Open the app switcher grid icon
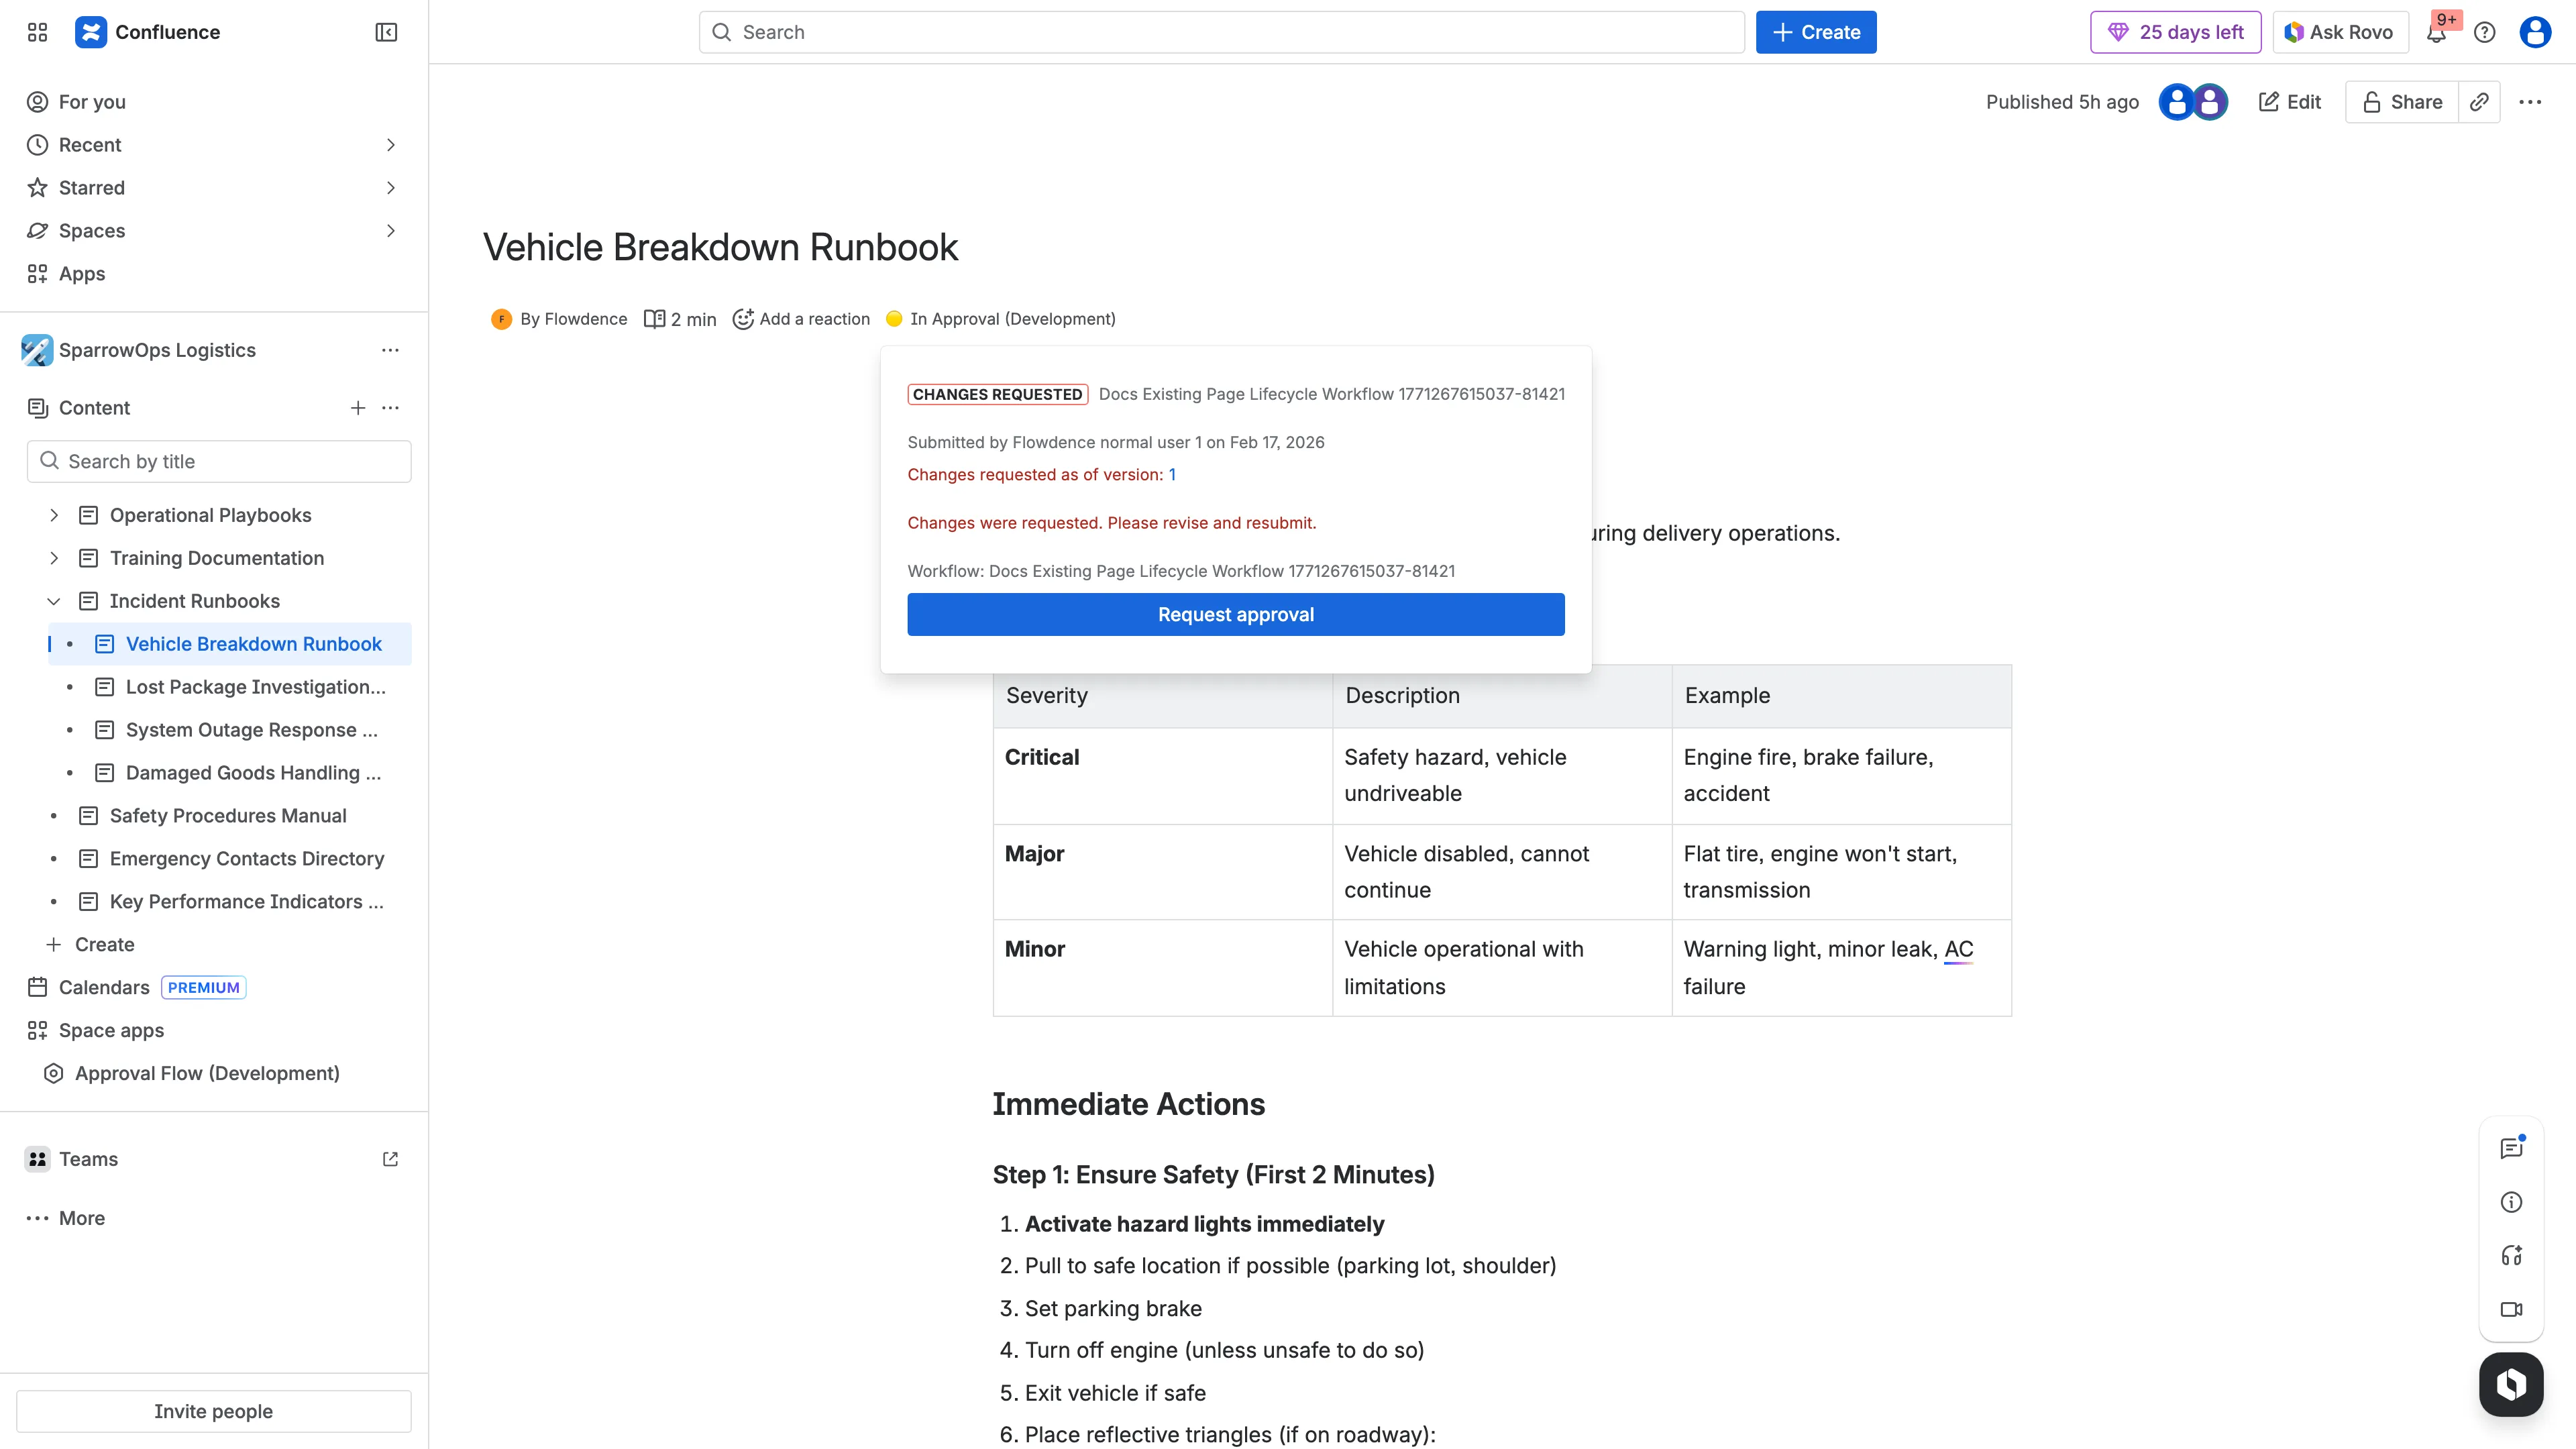This screenshot has width=2576, height=1449. (x=38, y=32)
